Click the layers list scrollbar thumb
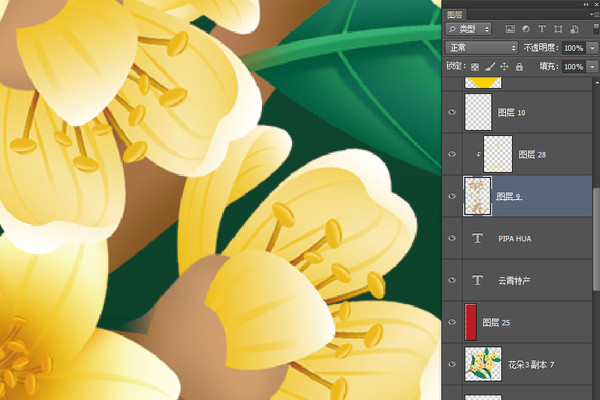Image resolution: width=600 pixels, height=400 pixels. point(596,239)
